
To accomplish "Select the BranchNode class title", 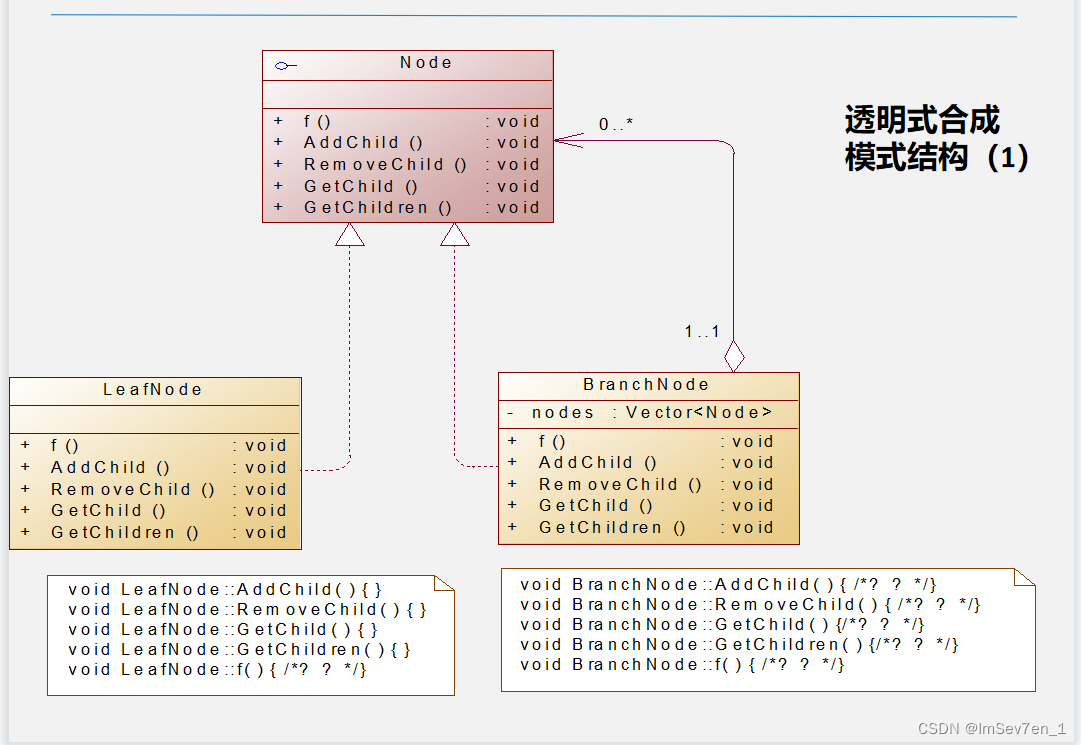I will 646,385.
